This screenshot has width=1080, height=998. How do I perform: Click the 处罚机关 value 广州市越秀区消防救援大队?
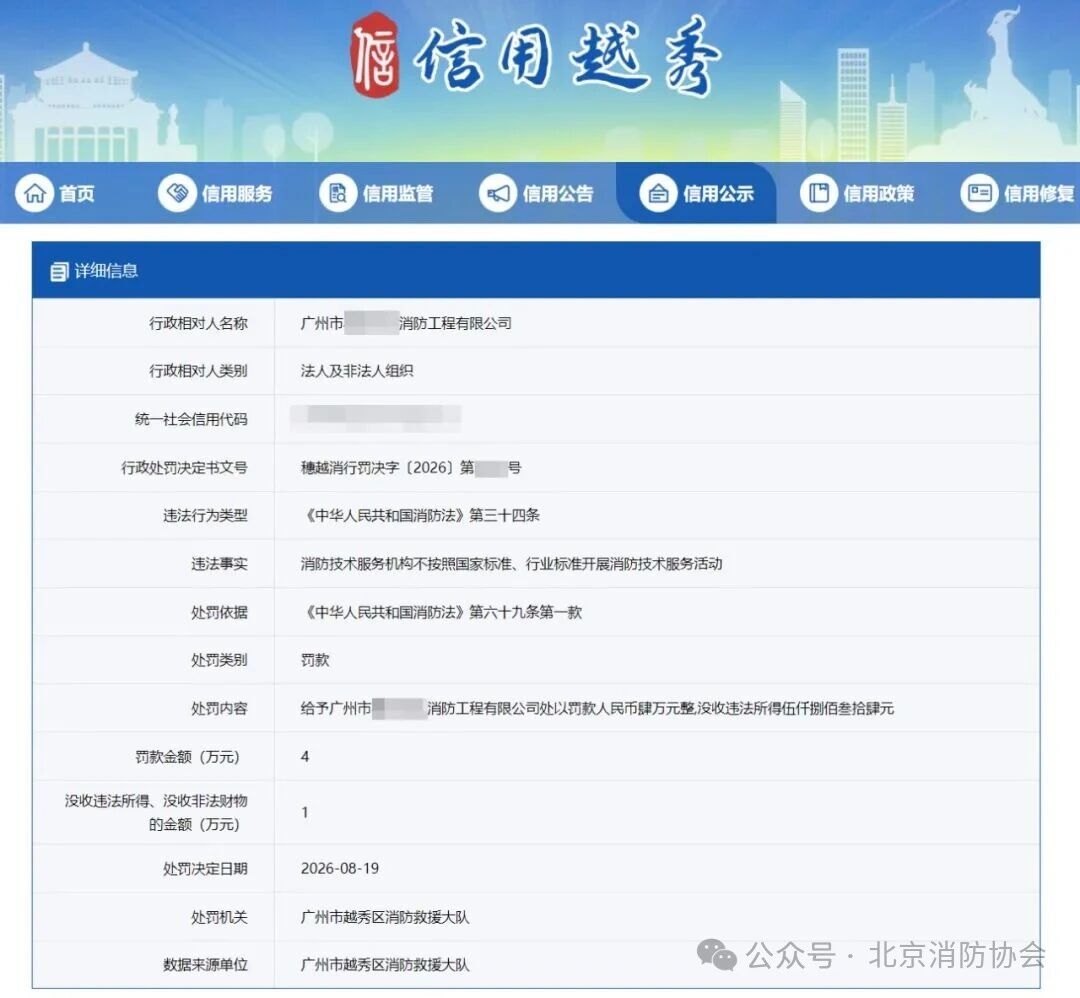pos(385,917)
